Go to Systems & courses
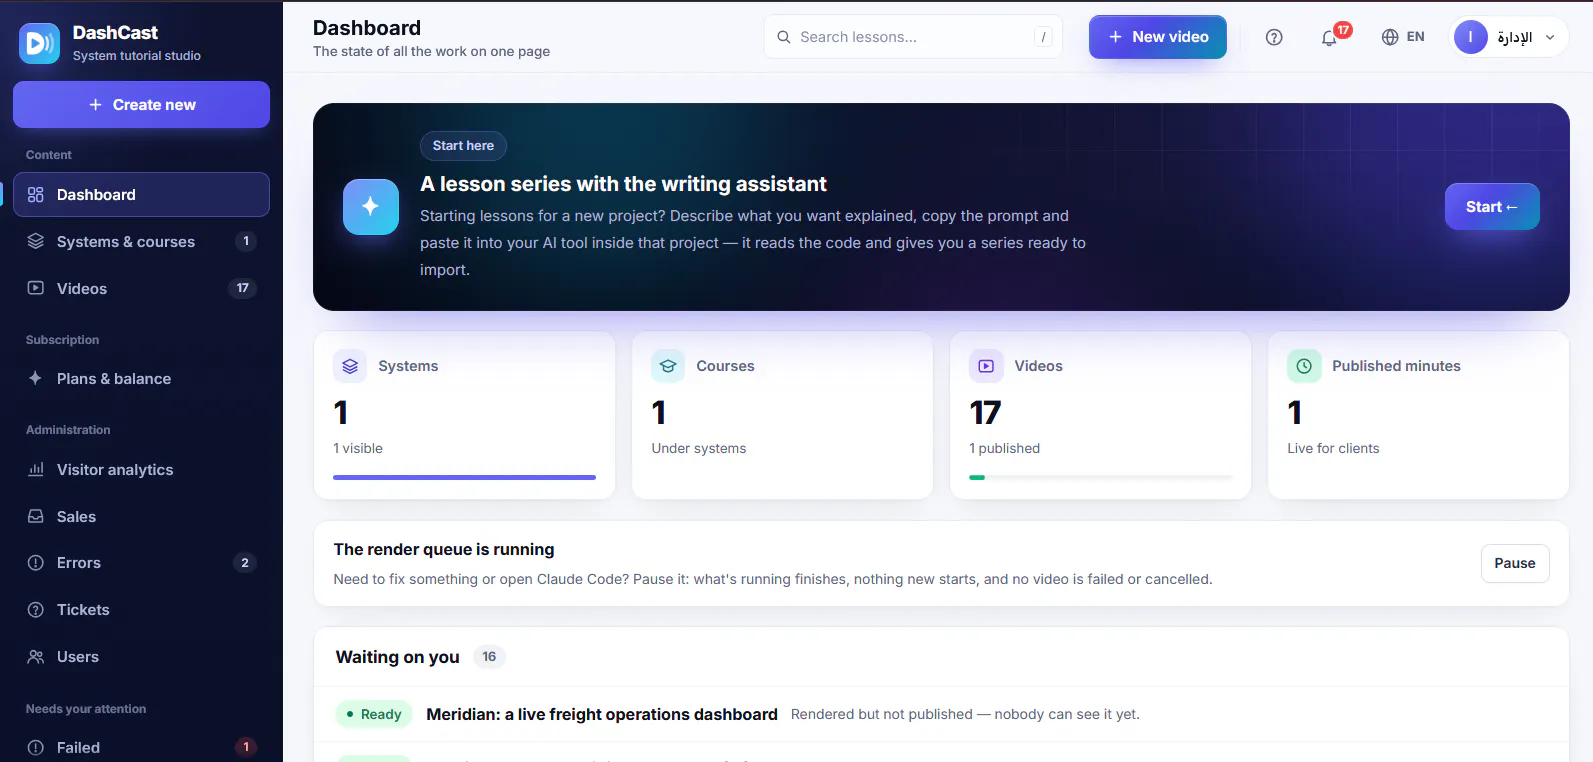 (141, 241)
